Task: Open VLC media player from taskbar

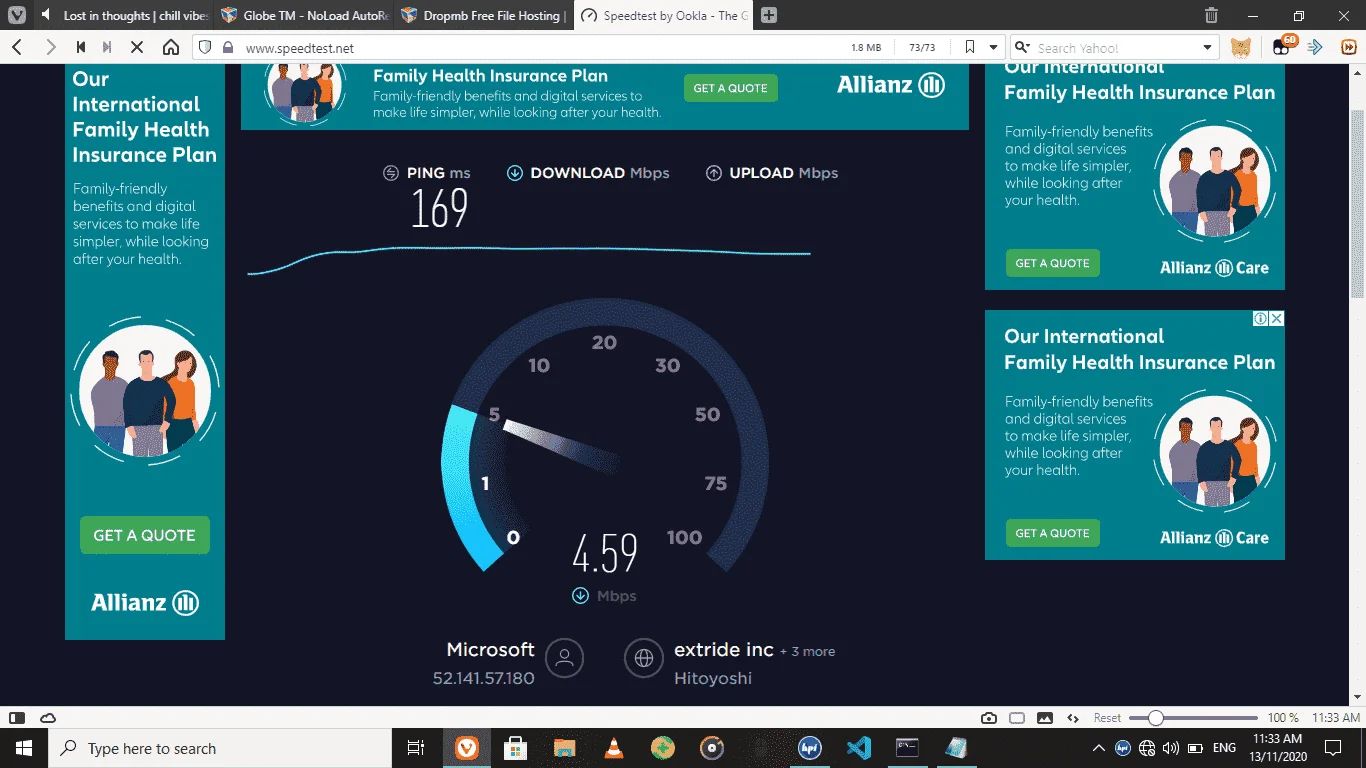Action: pyautogui.click(x=614, y=748)
